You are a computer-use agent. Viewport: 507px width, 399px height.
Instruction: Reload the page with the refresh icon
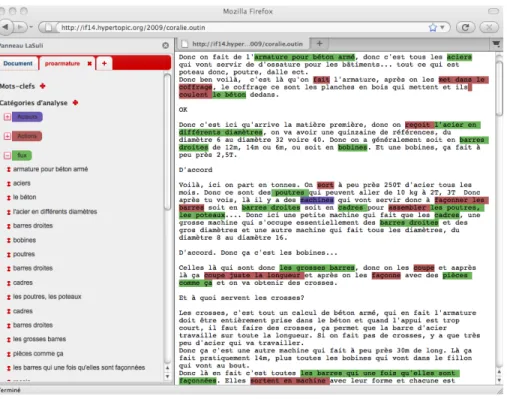pyautogui.click(x=465, y=27)
